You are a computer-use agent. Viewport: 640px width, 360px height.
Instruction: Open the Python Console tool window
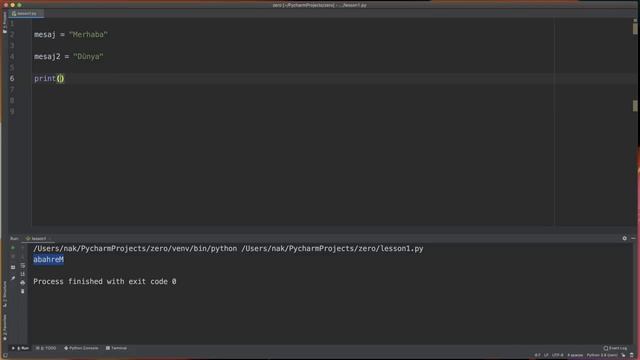click(x=81, y=348)
